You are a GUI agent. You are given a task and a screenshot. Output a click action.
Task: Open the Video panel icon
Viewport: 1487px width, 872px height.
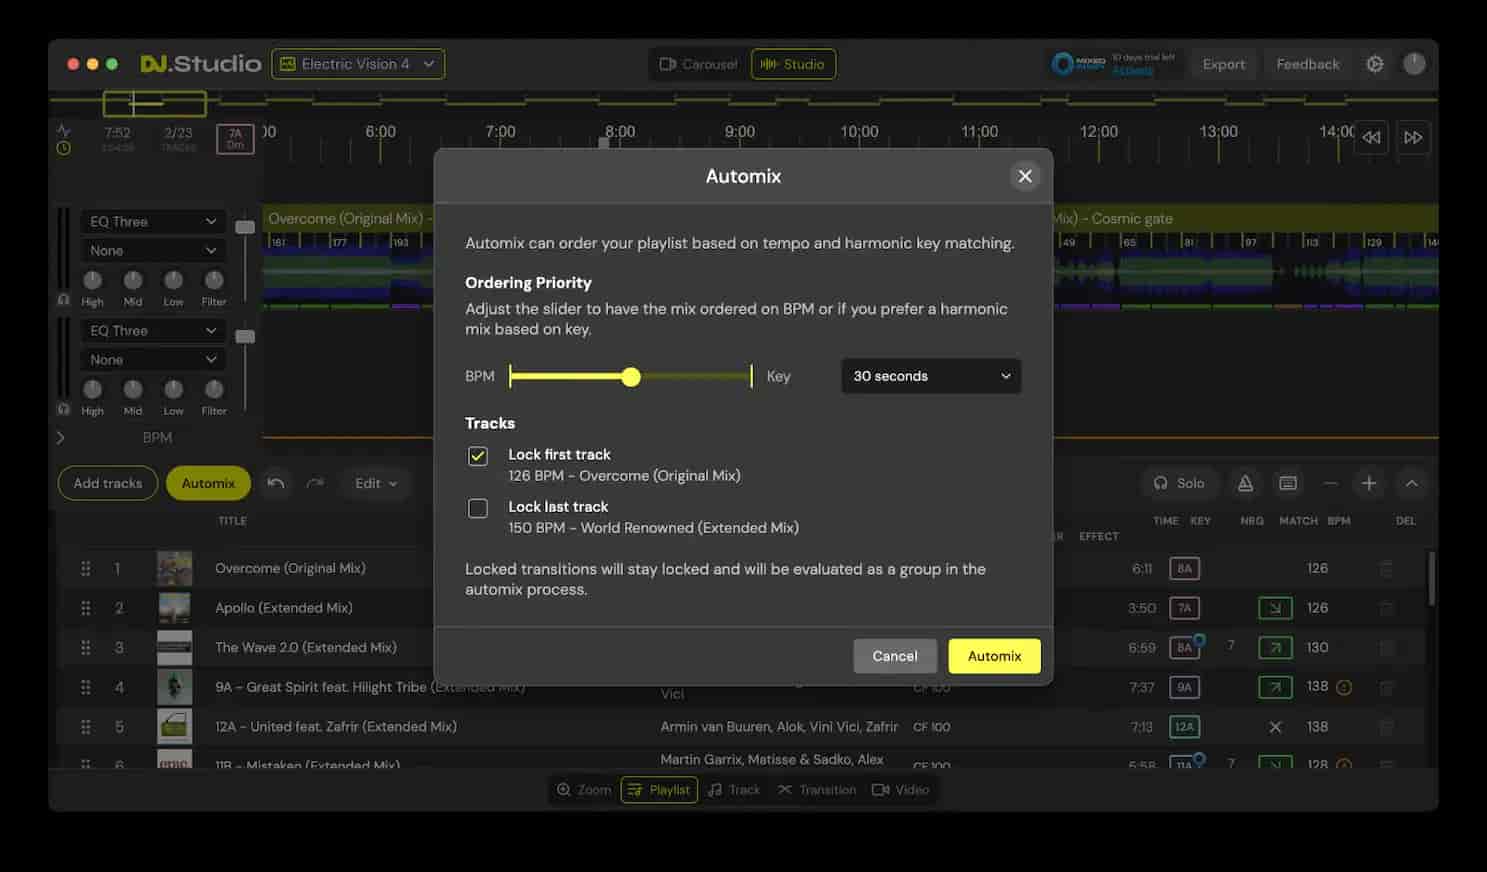pos(900,789)
